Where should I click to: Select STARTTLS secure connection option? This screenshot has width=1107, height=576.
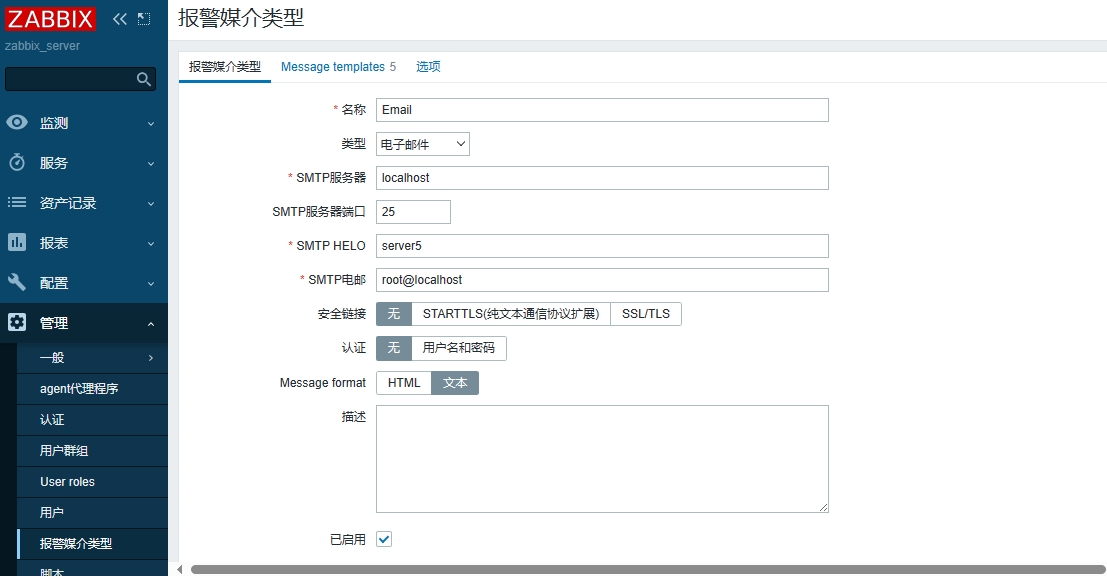point(510,314)
